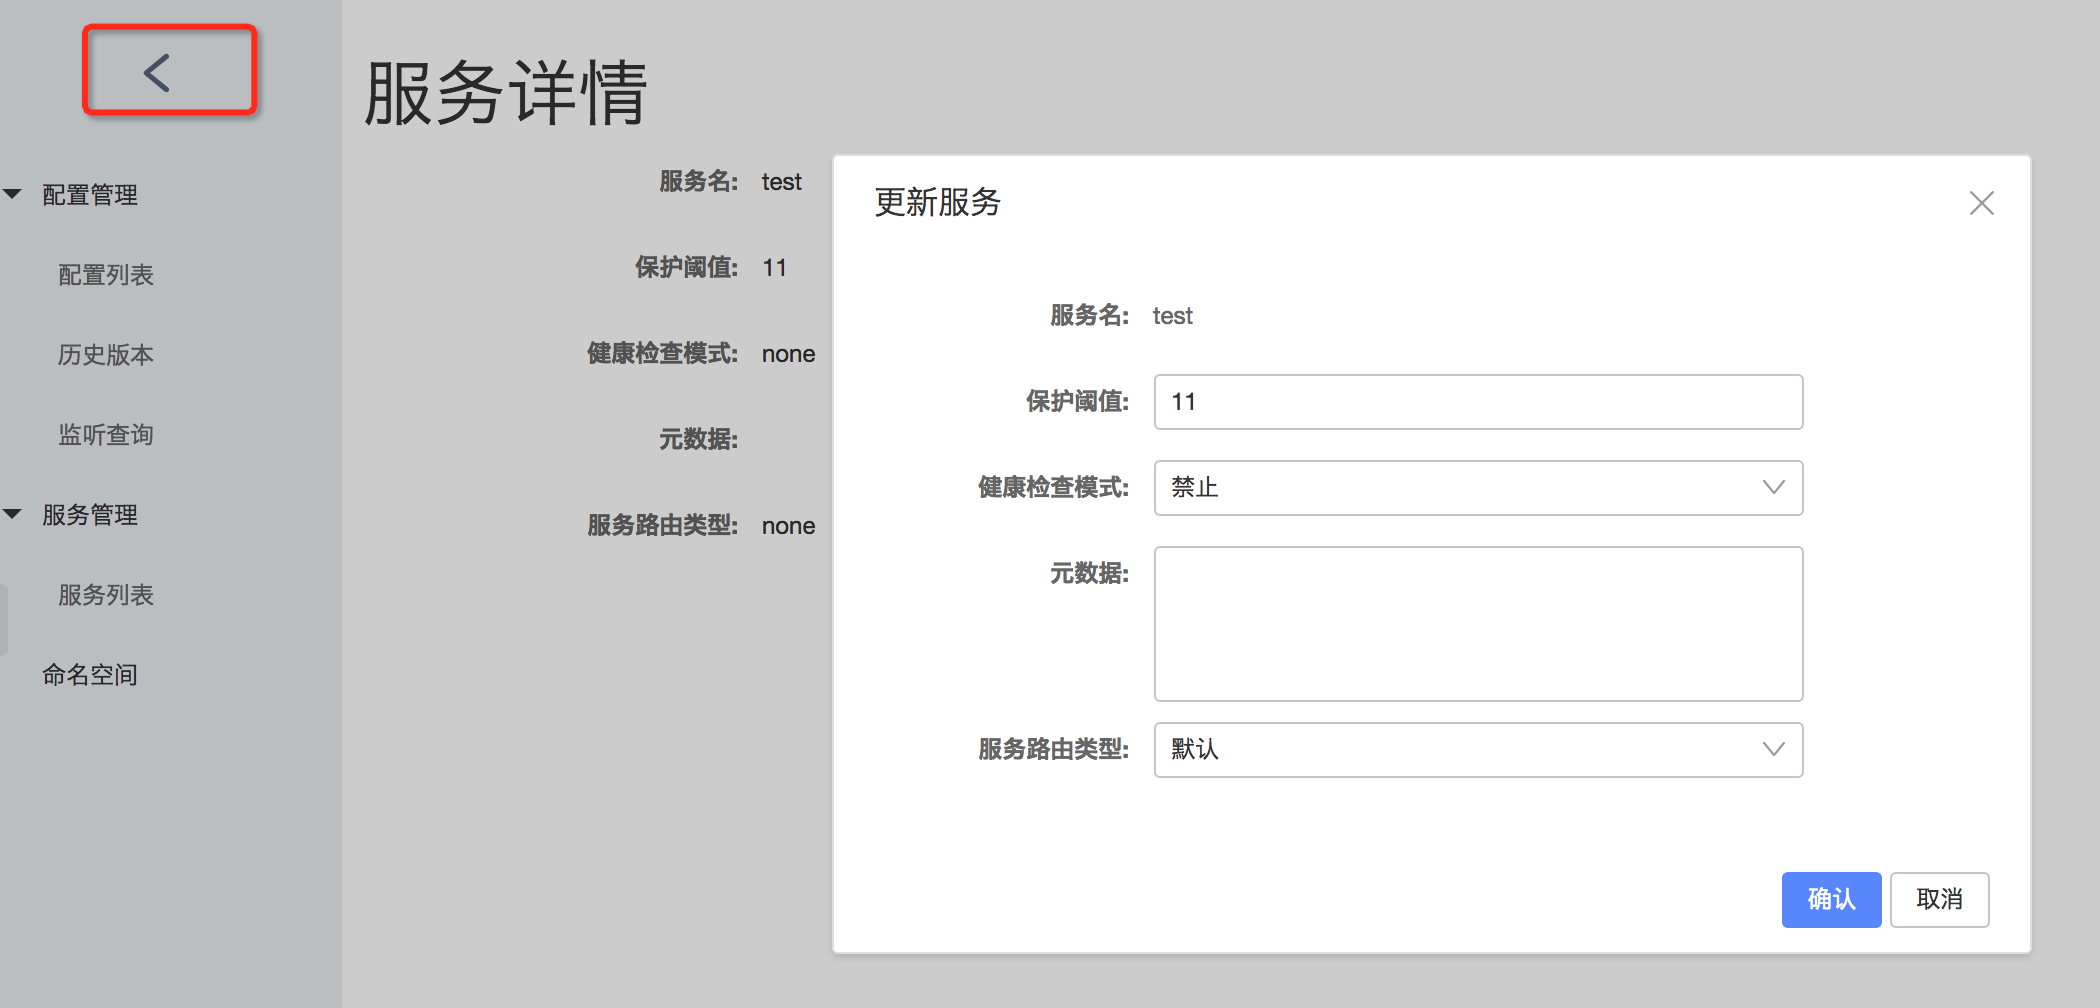The image size is (2100, 1008).
Task: Click the dialog's 服务名 value test
Action: coord(1173,316)
